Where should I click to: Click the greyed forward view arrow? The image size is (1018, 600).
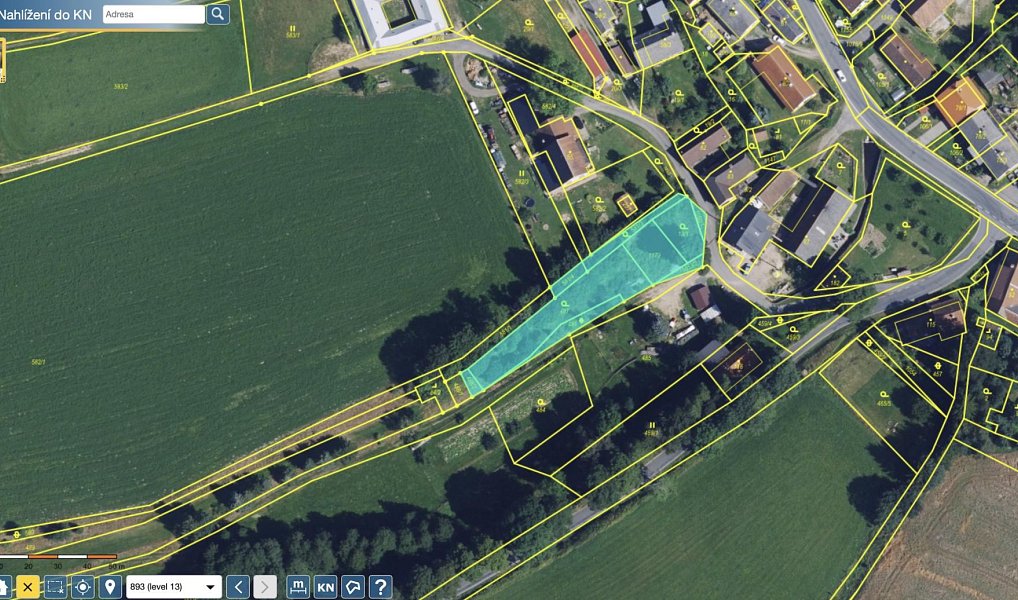pyautogui.click(x=265, y=587)
